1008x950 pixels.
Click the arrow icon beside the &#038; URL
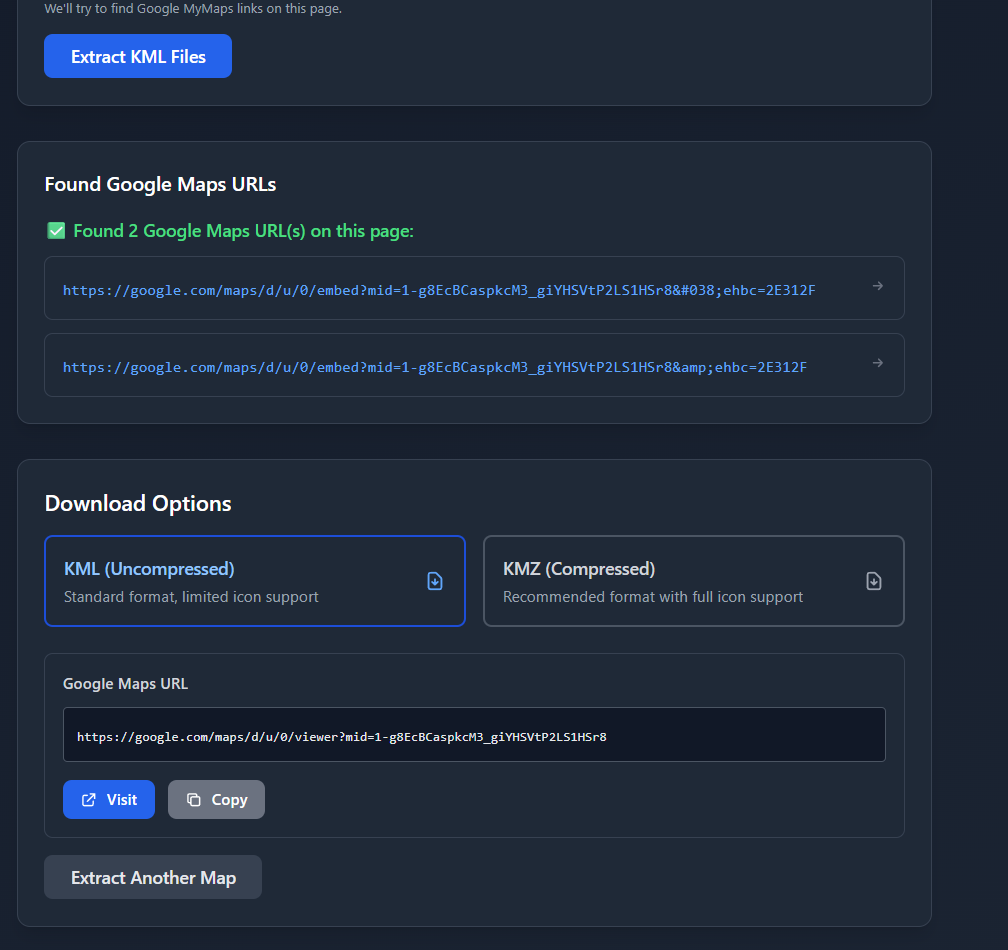click(x=878, y=286)
